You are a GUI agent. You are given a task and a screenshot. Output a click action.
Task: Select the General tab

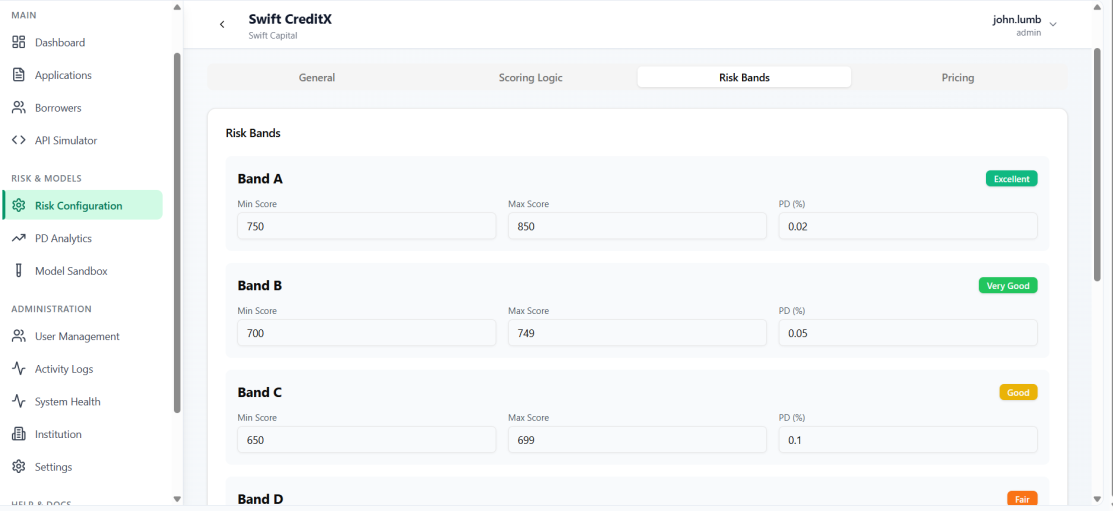click(x=317, y=78)
